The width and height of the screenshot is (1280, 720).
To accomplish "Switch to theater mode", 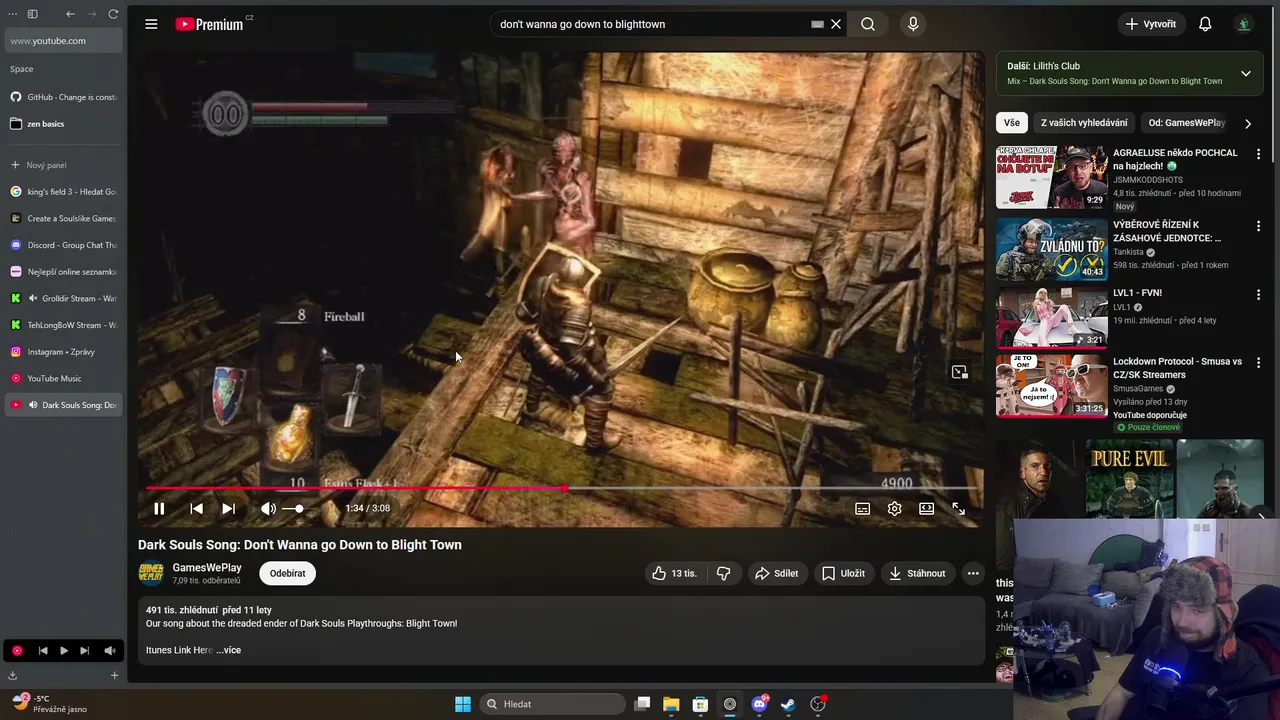I will 927,508.
